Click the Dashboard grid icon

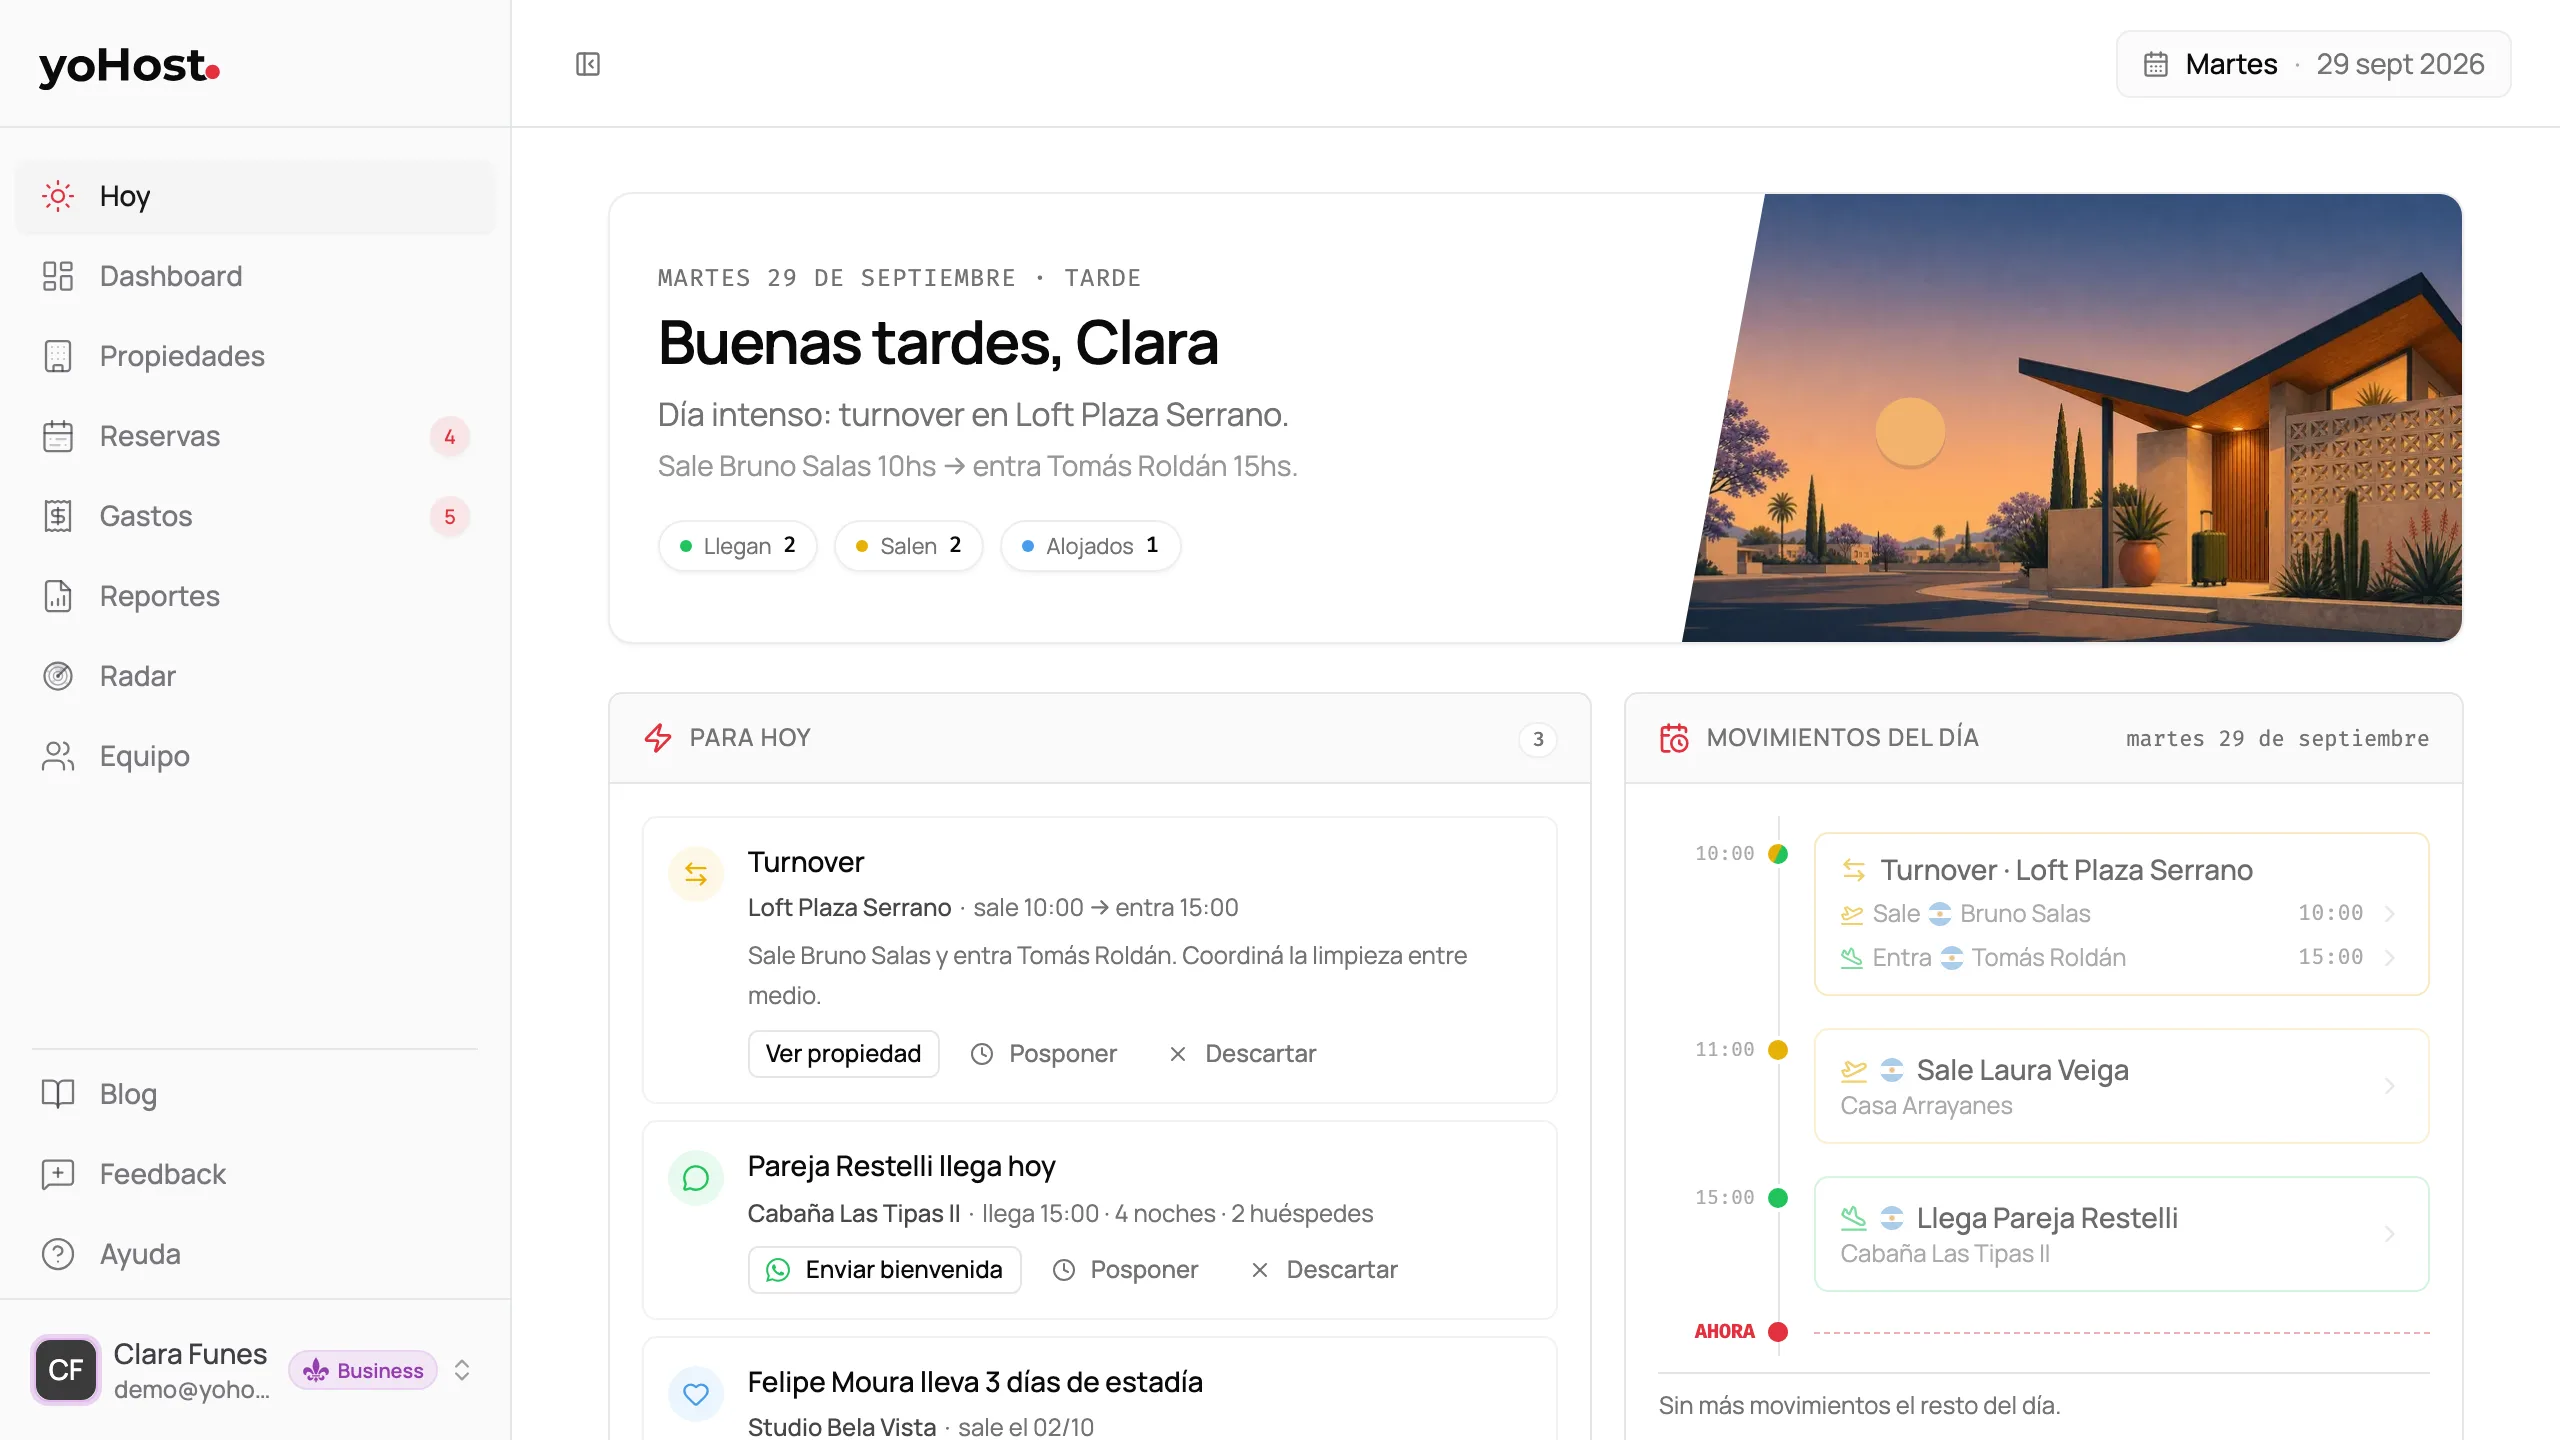[58, 276]
